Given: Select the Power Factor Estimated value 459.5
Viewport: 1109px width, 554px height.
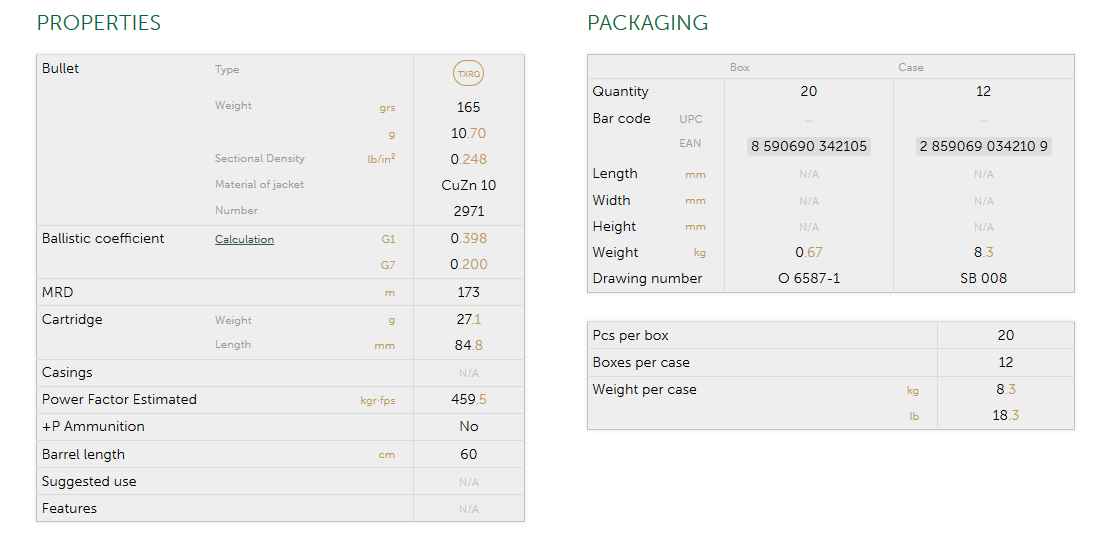Looking at the screenshot, I should (x=468, y=399).
